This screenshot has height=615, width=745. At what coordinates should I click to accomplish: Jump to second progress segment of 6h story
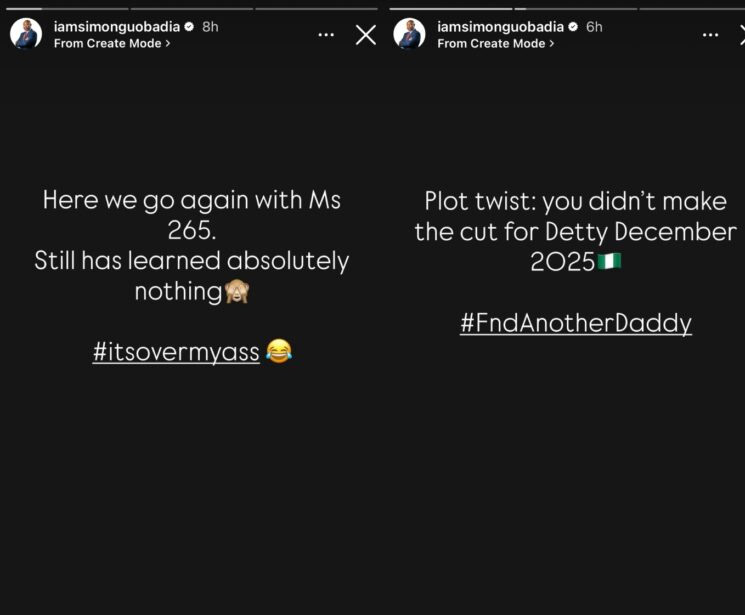pos(575,9)
